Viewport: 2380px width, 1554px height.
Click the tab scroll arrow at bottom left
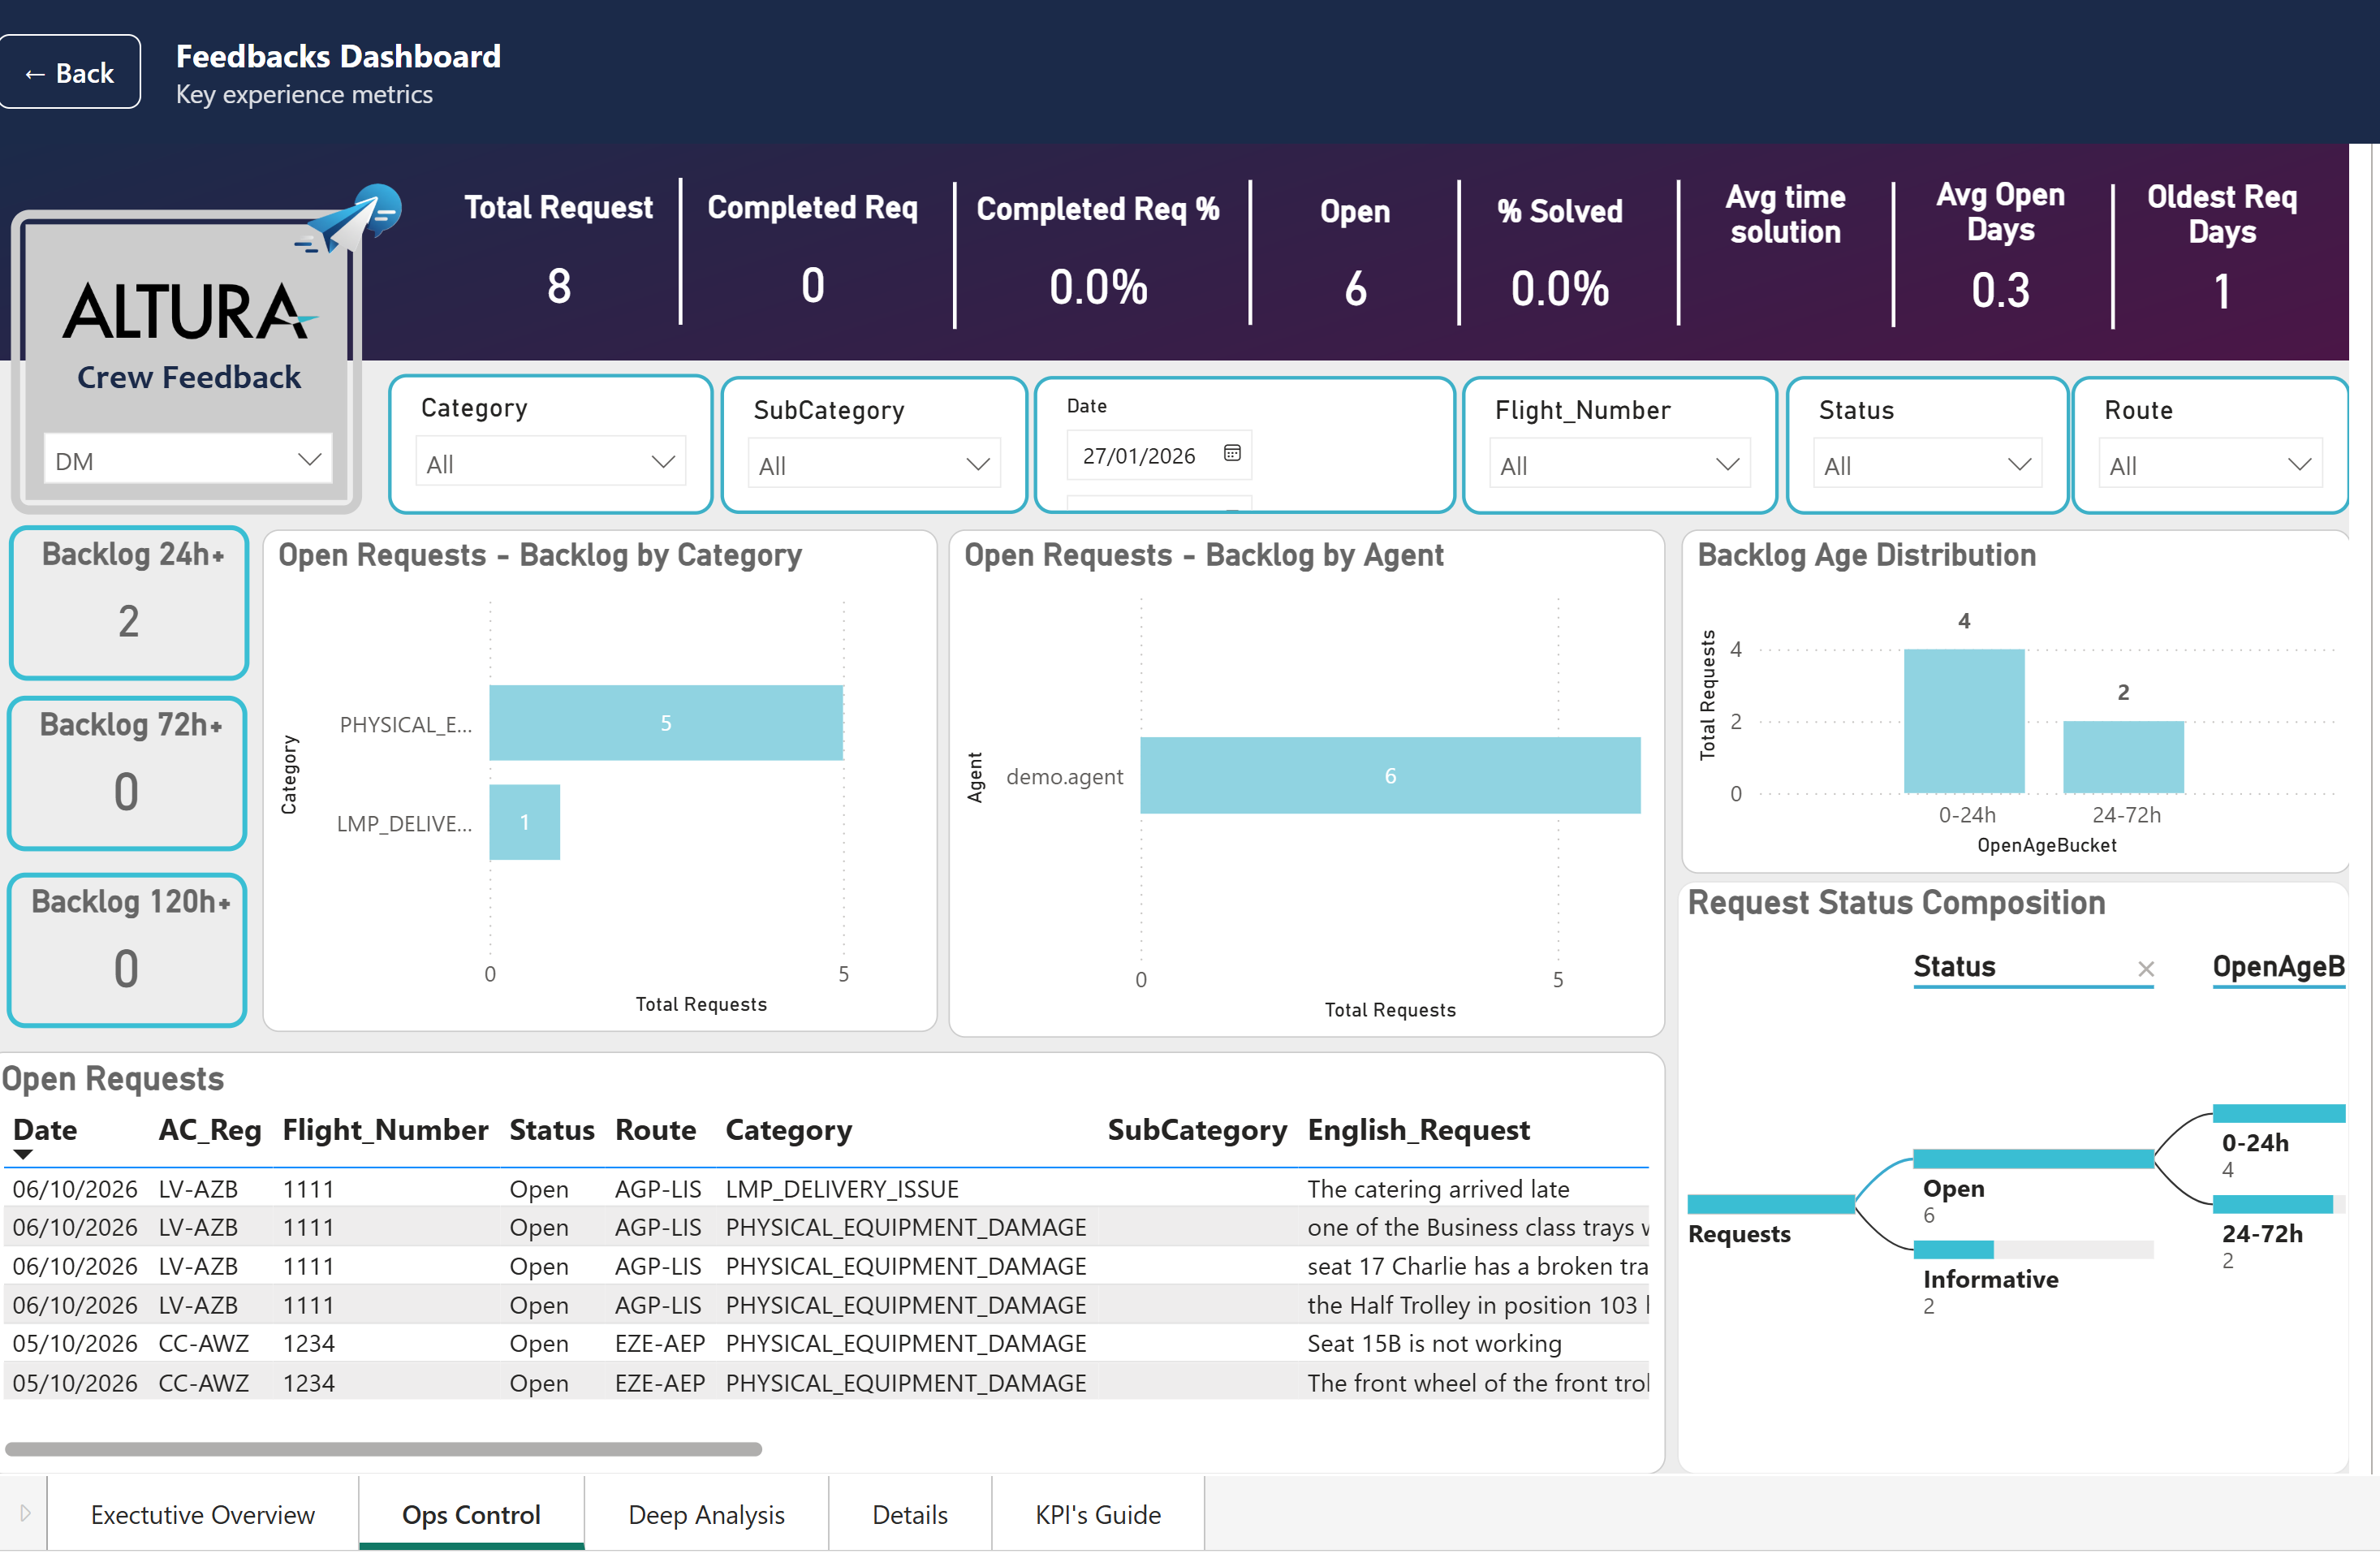click(x=25, y=1513)
